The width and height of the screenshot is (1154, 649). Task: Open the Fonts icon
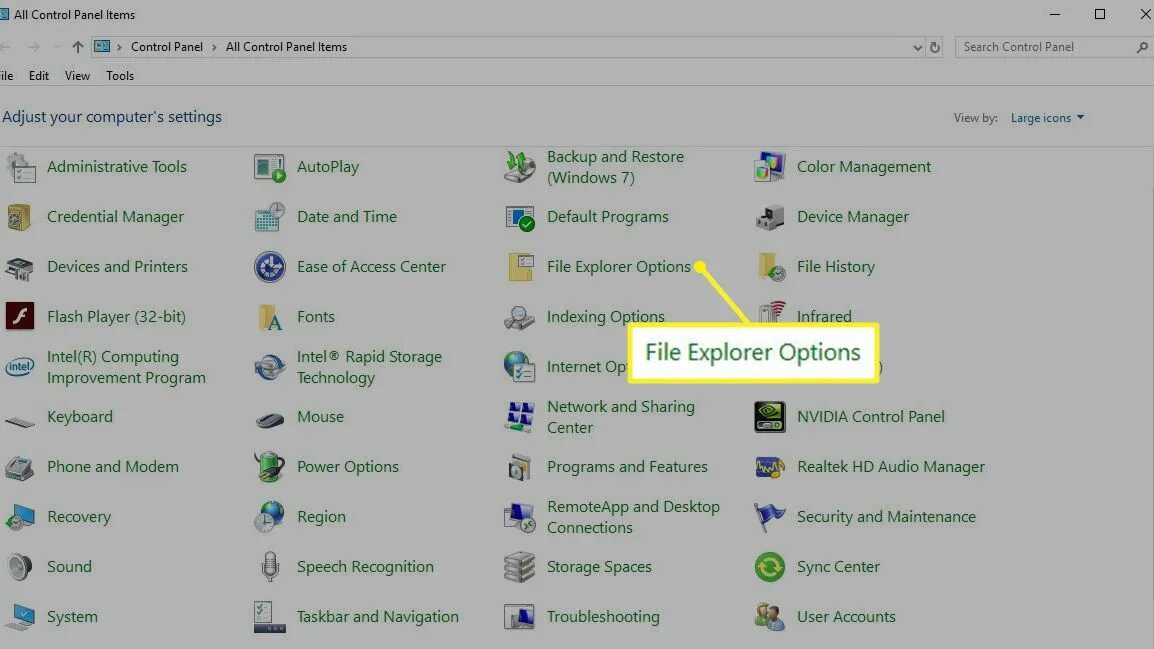tap(270, 317)
